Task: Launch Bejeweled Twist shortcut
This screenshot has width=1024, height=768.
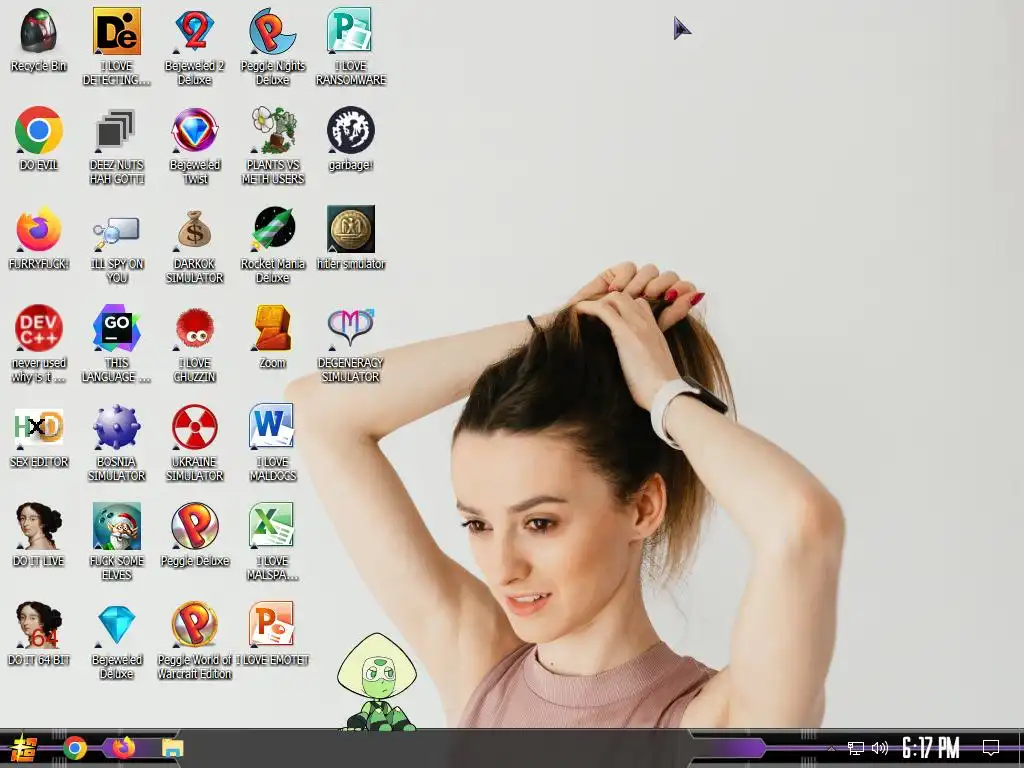Action: (195, 130)
